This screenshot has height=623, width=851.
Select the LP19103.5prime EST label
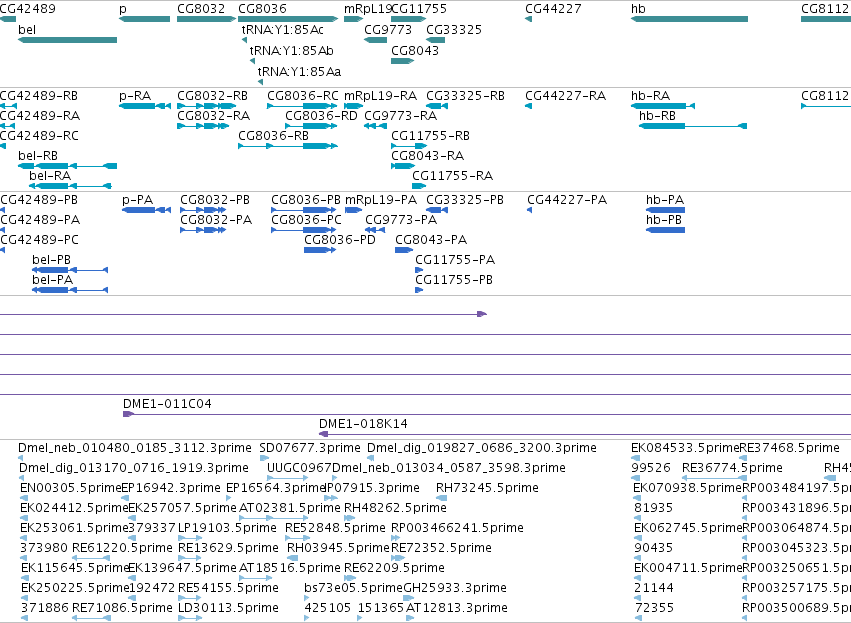coord(227,528)
